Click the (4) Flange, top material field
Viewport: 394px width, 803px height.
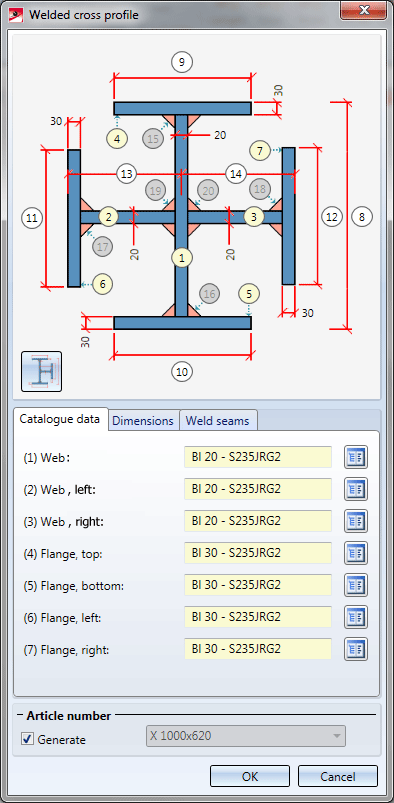[258, 553]
